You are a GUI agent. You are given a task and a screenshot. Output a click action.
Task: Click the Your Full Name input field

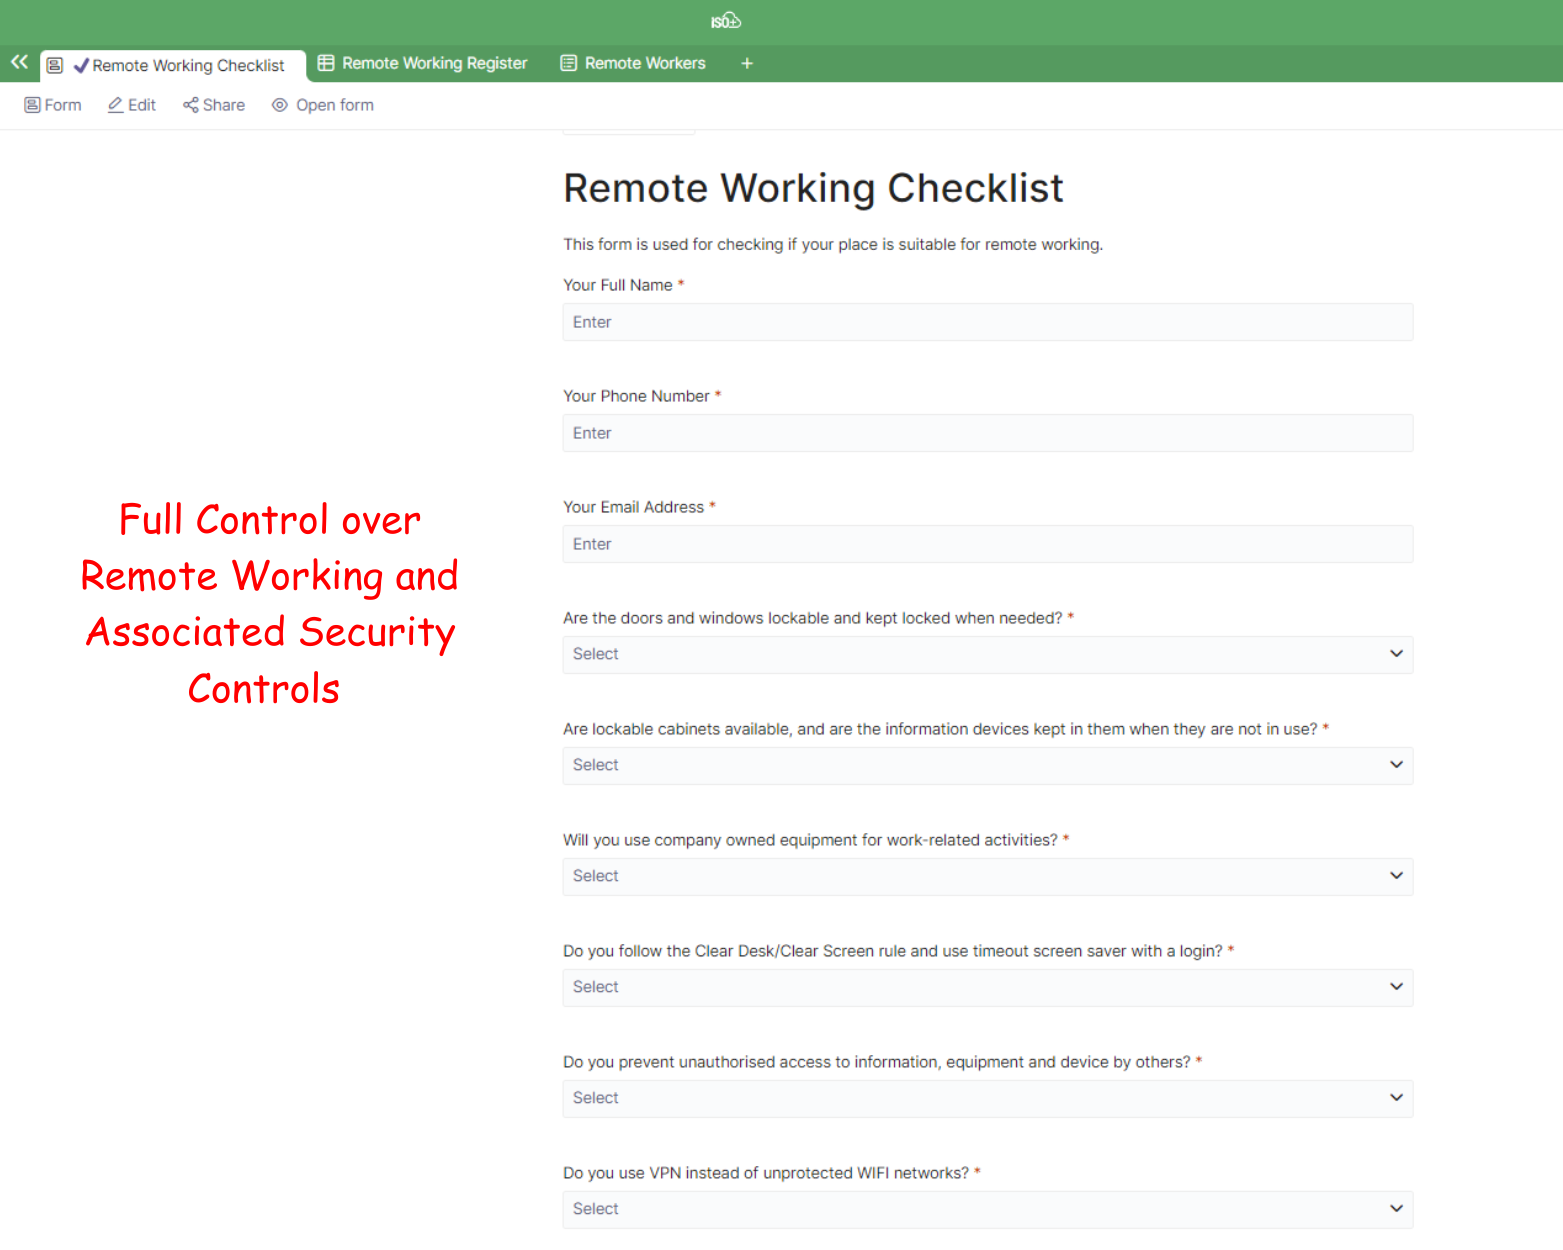click(x=987, y=322)
